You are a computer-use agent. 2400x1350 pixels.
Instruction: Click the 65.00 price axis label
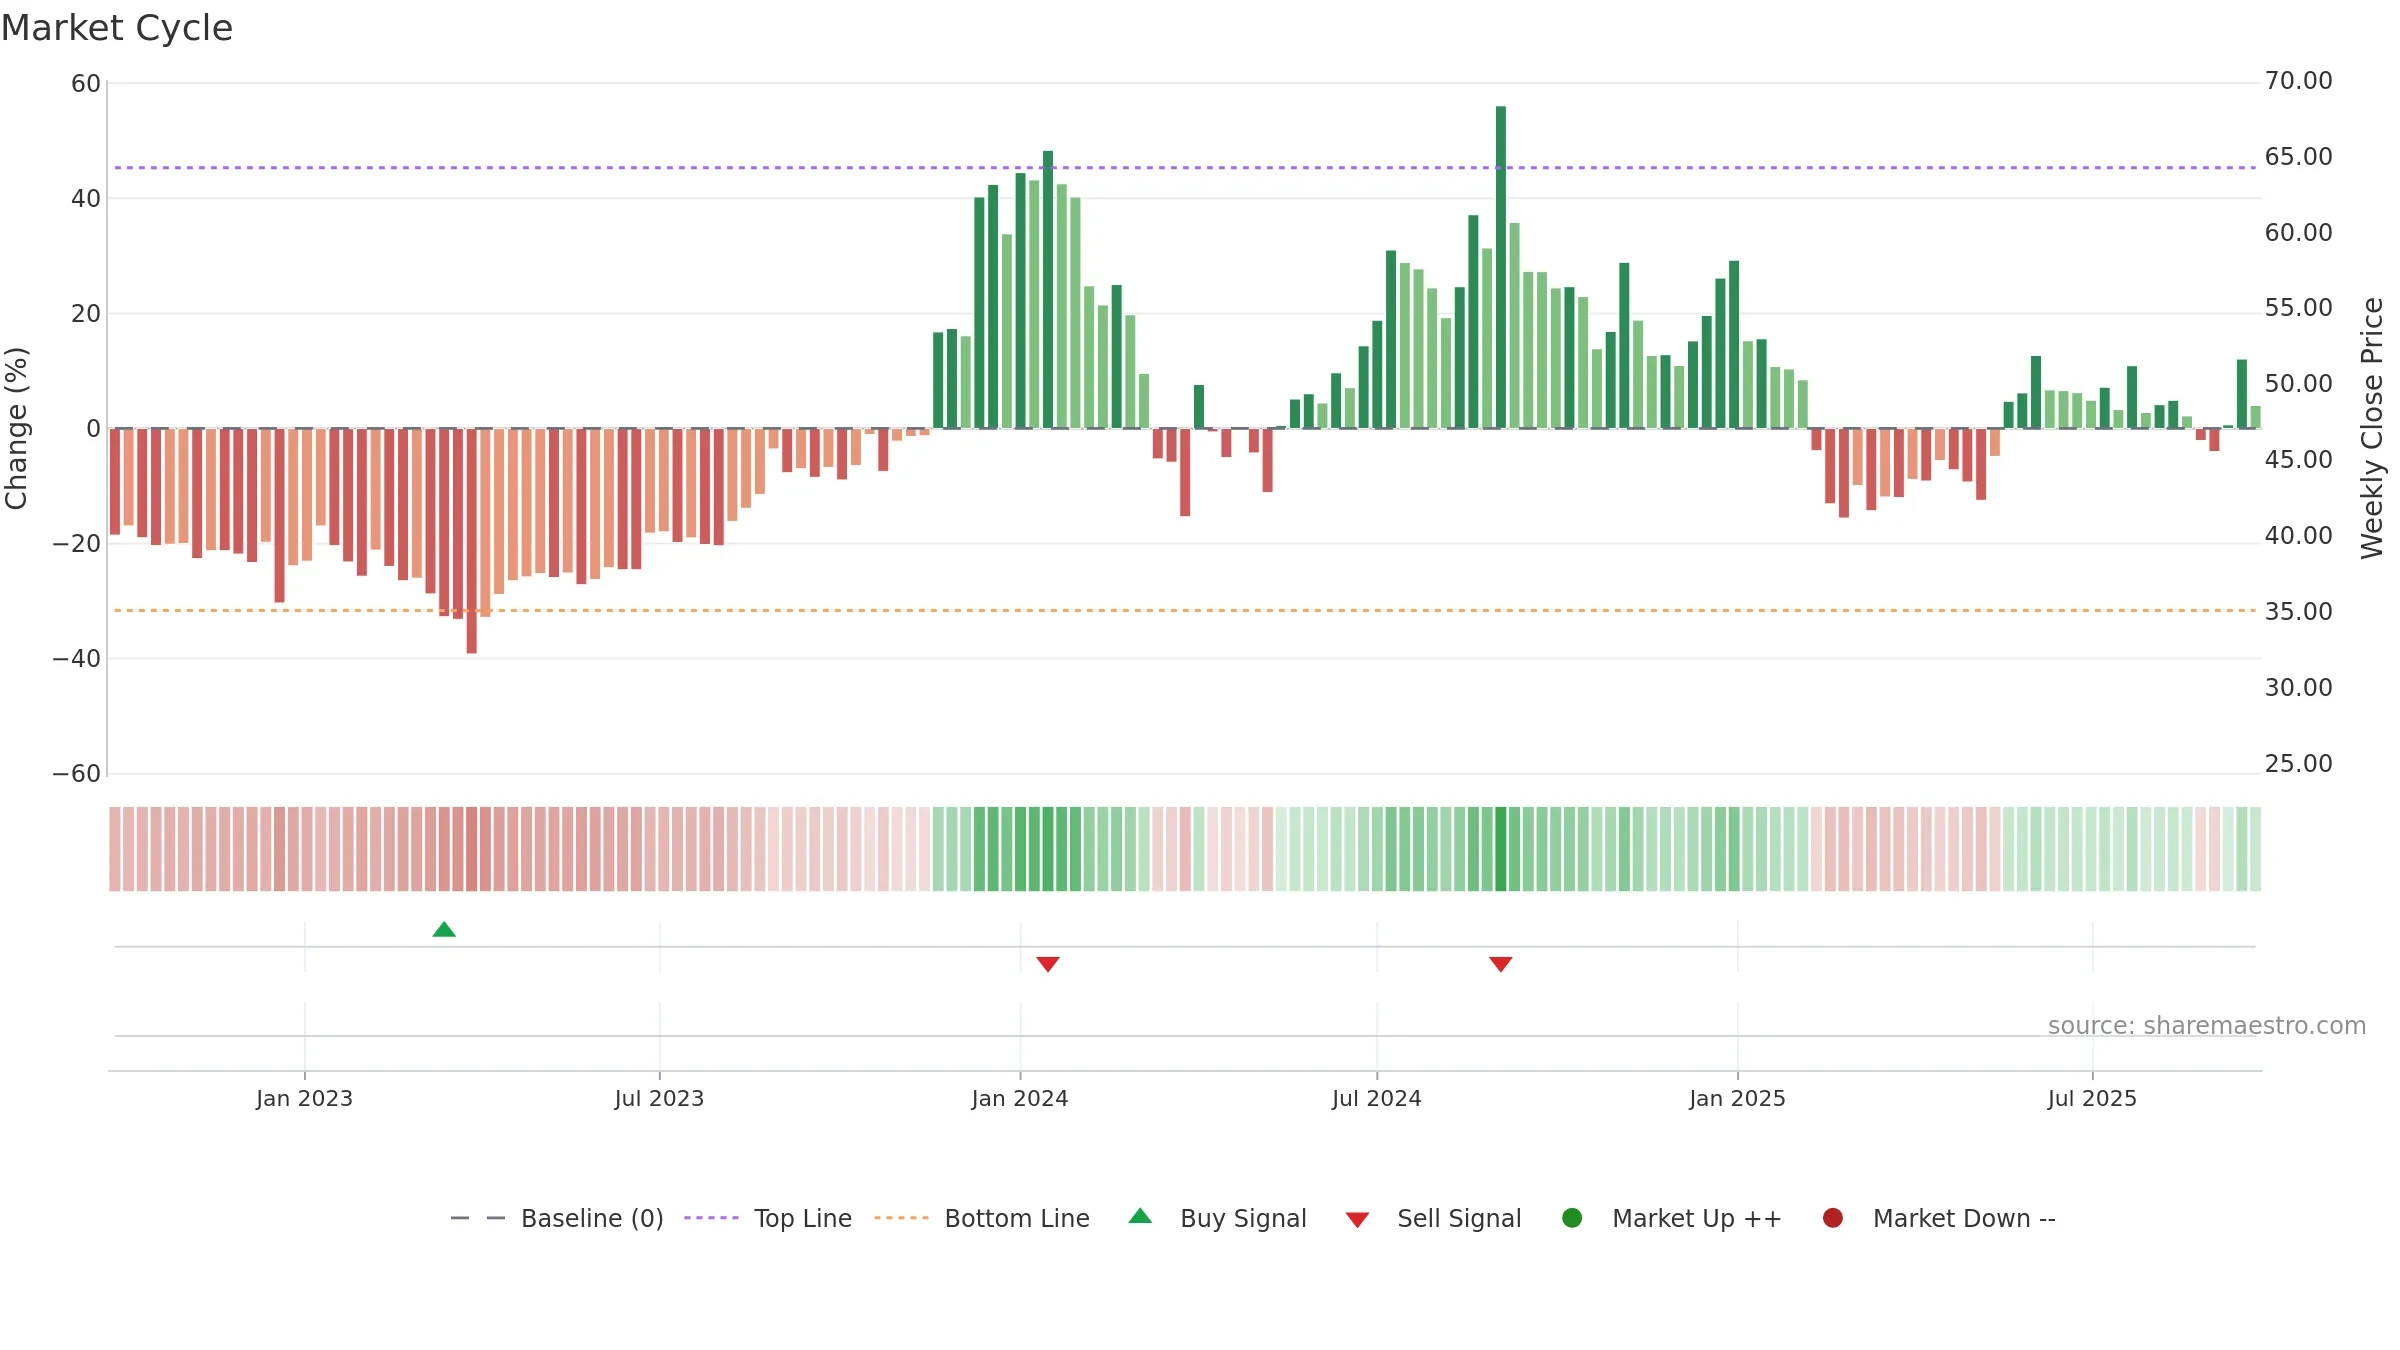pyautogui.click(x=2298, y=157)
